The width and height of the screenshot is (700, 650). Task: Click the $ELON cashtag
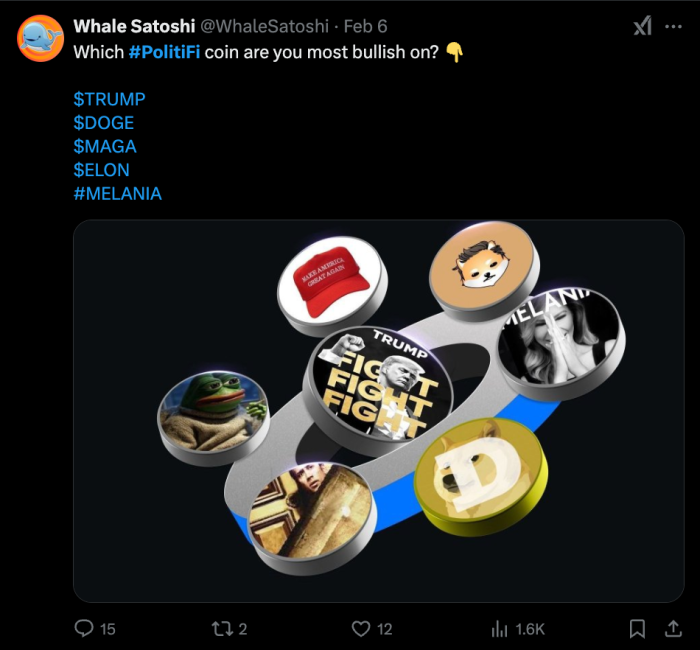(x=101, y=170)
